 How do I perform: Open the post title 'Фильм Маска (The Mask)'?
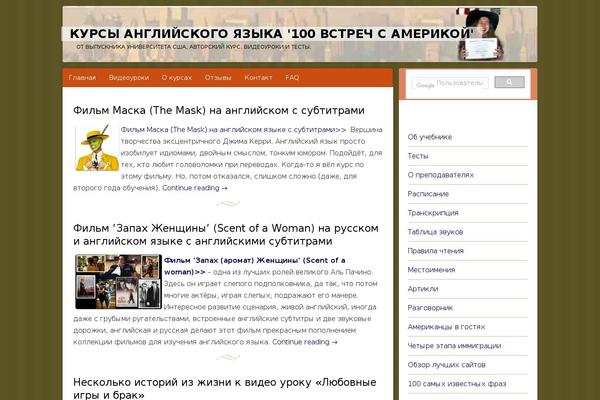tap(218, 111)
